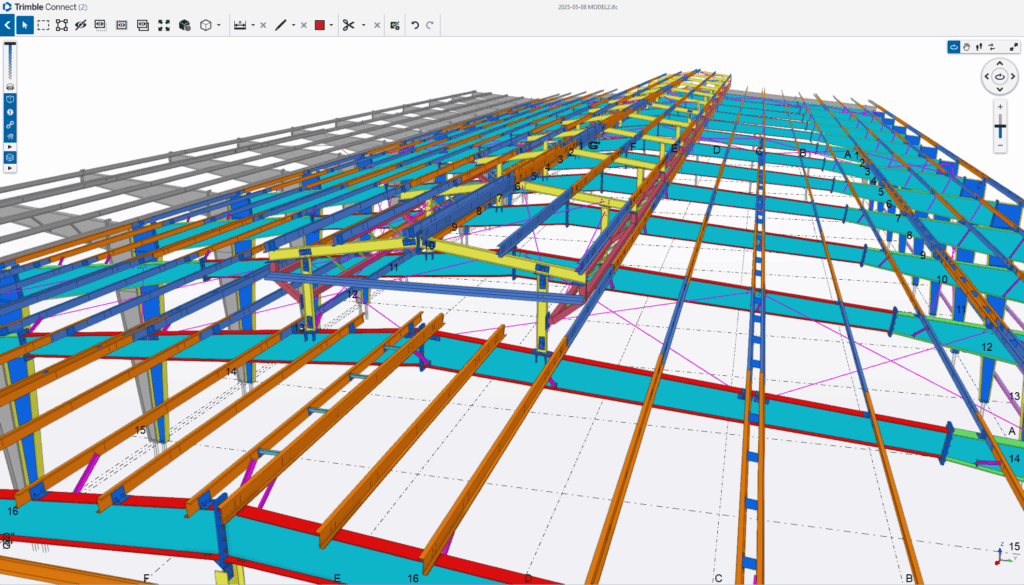1024x585 pixels.
Task: Click the right arrow on navigation wheel
Action: click(x=1014, y=75)
